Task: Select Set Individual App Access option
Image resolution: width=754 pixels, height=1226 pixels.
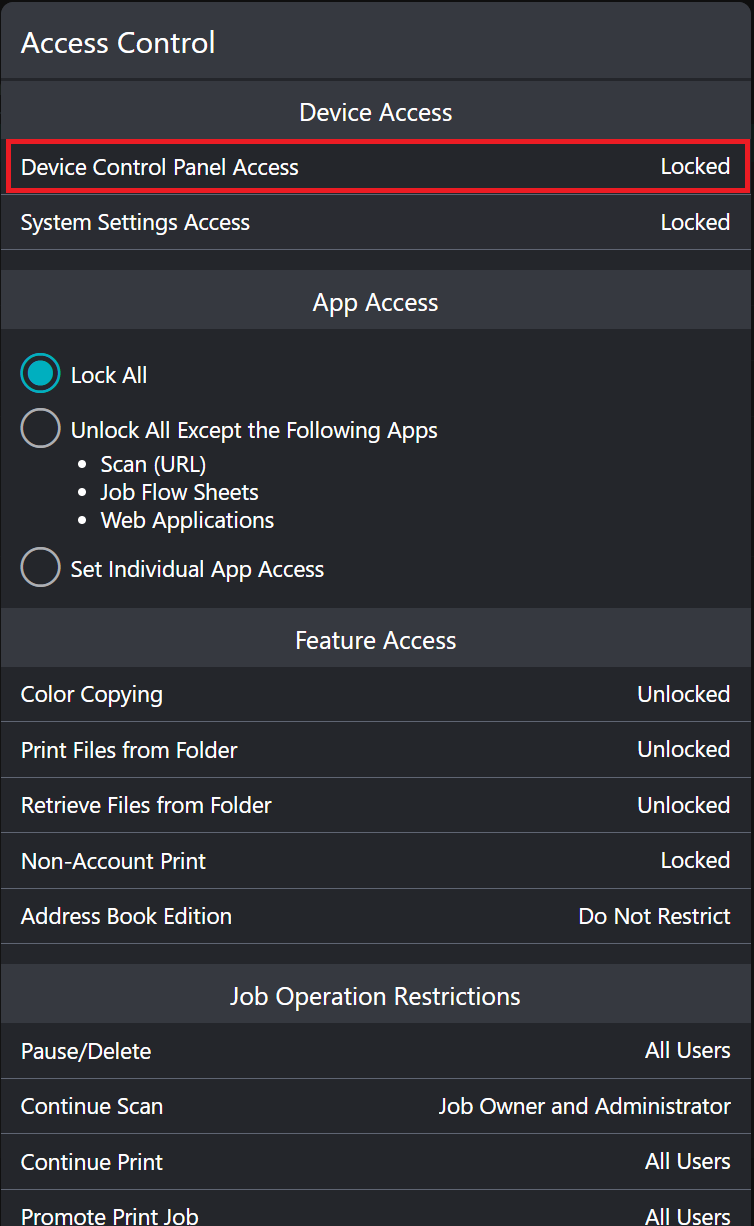Action: [41, 569]
